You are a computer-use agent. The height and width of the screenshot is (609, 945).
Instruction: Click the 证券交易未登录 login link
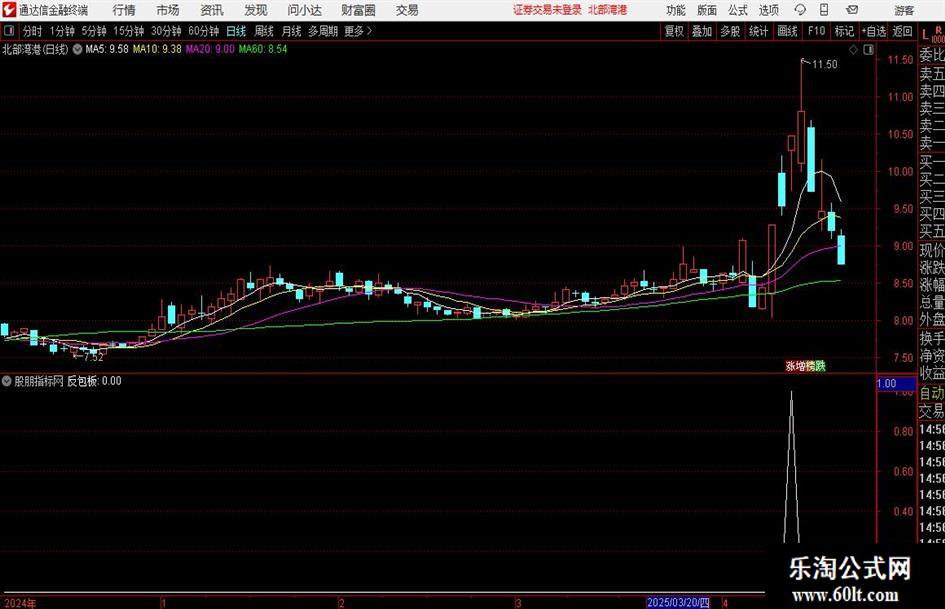tap(548, 10)
